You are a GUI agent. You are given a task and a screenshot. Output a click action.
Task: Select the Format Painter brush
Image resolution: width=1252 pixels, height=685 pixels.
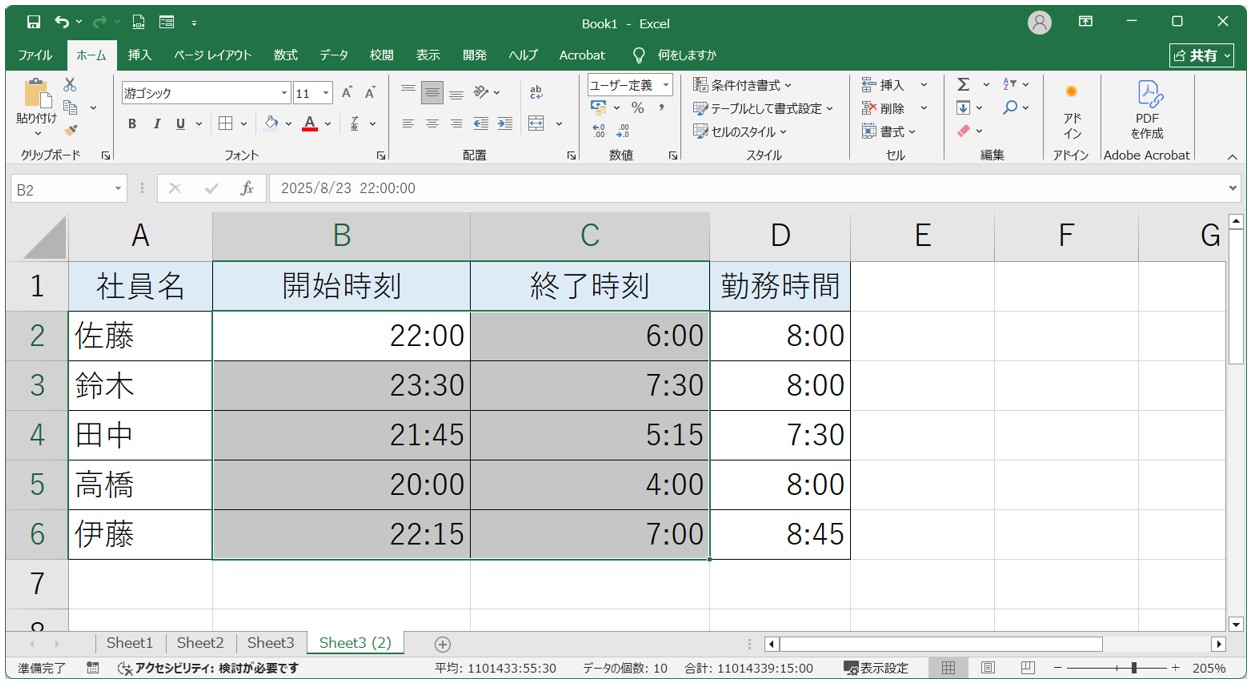tap(70, 129)
